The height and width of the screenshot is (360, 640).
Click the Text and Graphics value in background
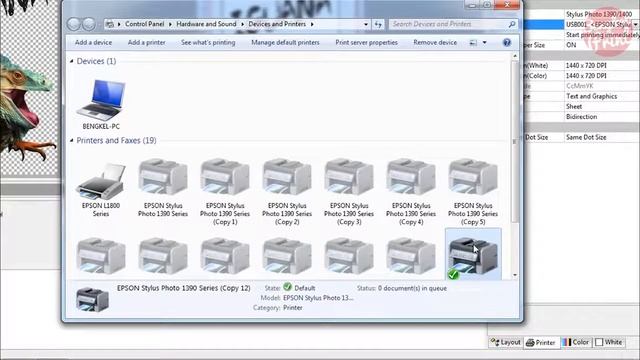[x=591, y=96]
